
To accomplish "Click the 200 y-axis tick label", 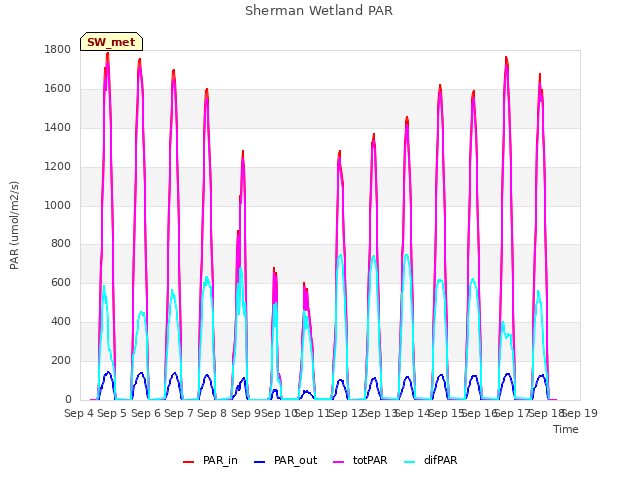I will [x=61, y=361].
